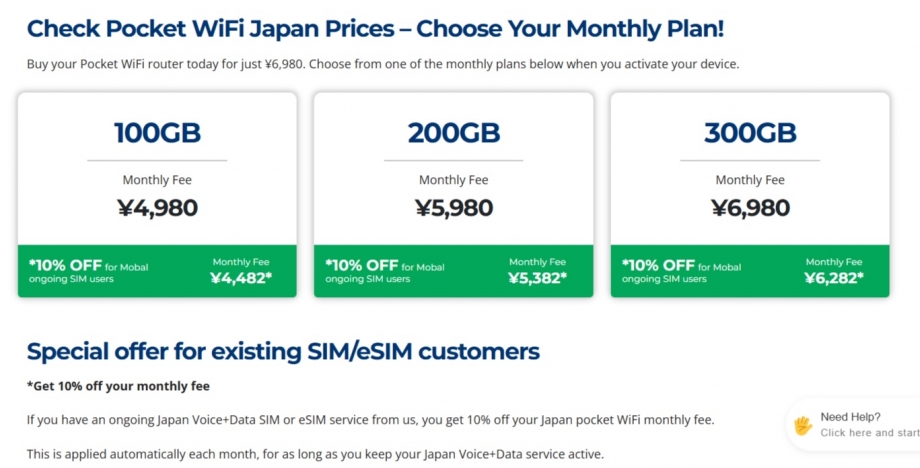Click the Check Pocket WiFi Japan Prices heading
This screenshot has width=920, height=468.
pyautogui.click(x=375, y=28)
